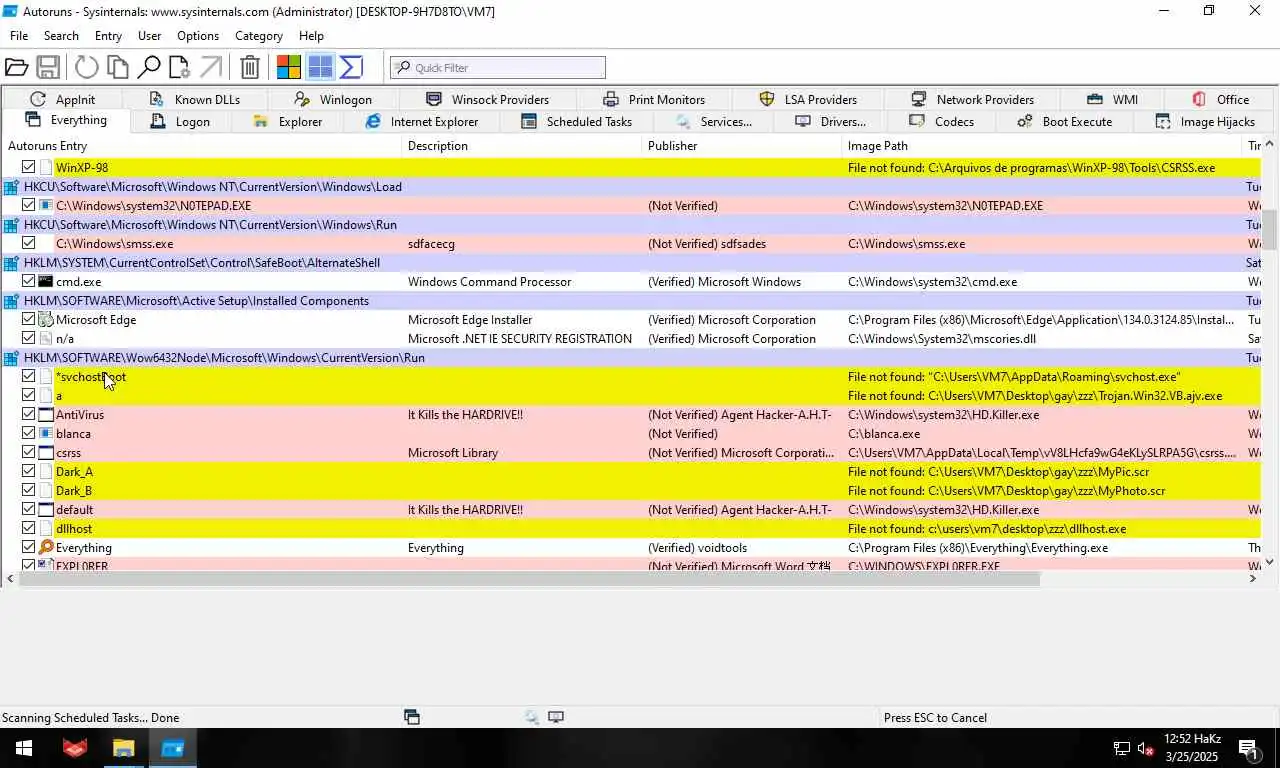Click the network tray icon
Image resolution: width=1280 pixels, height=768 pixels.
pyautogui.click(x=1122, y=749)
